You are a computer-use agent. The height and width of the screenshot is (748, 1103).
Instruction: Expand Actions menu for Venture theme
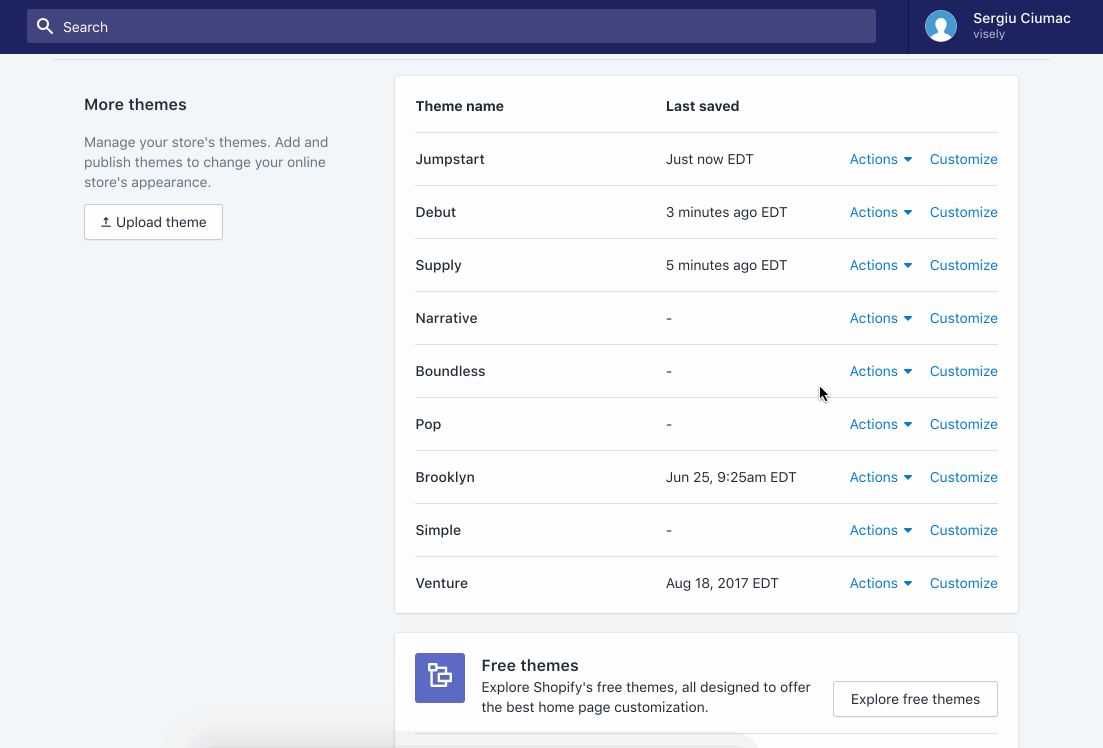pyautogui.click(x=880, y=583)
